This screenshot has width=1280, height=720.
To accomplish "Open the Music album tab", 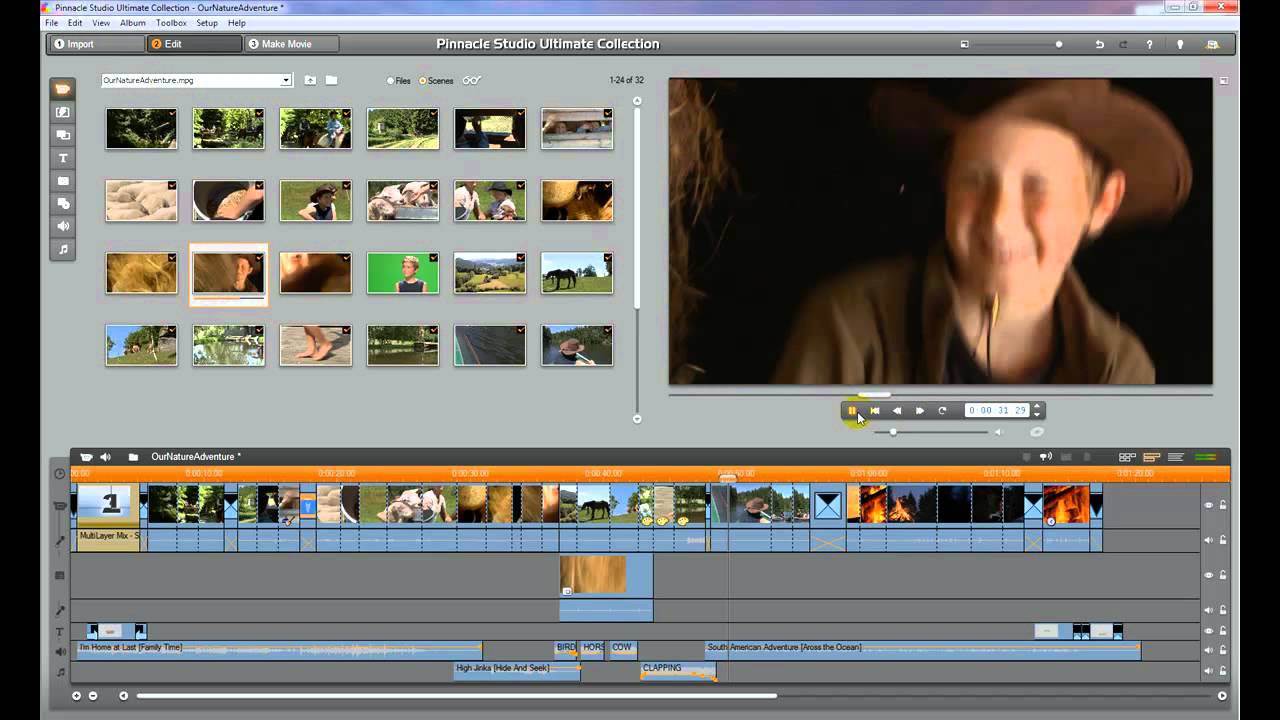I will pos(63,249).
